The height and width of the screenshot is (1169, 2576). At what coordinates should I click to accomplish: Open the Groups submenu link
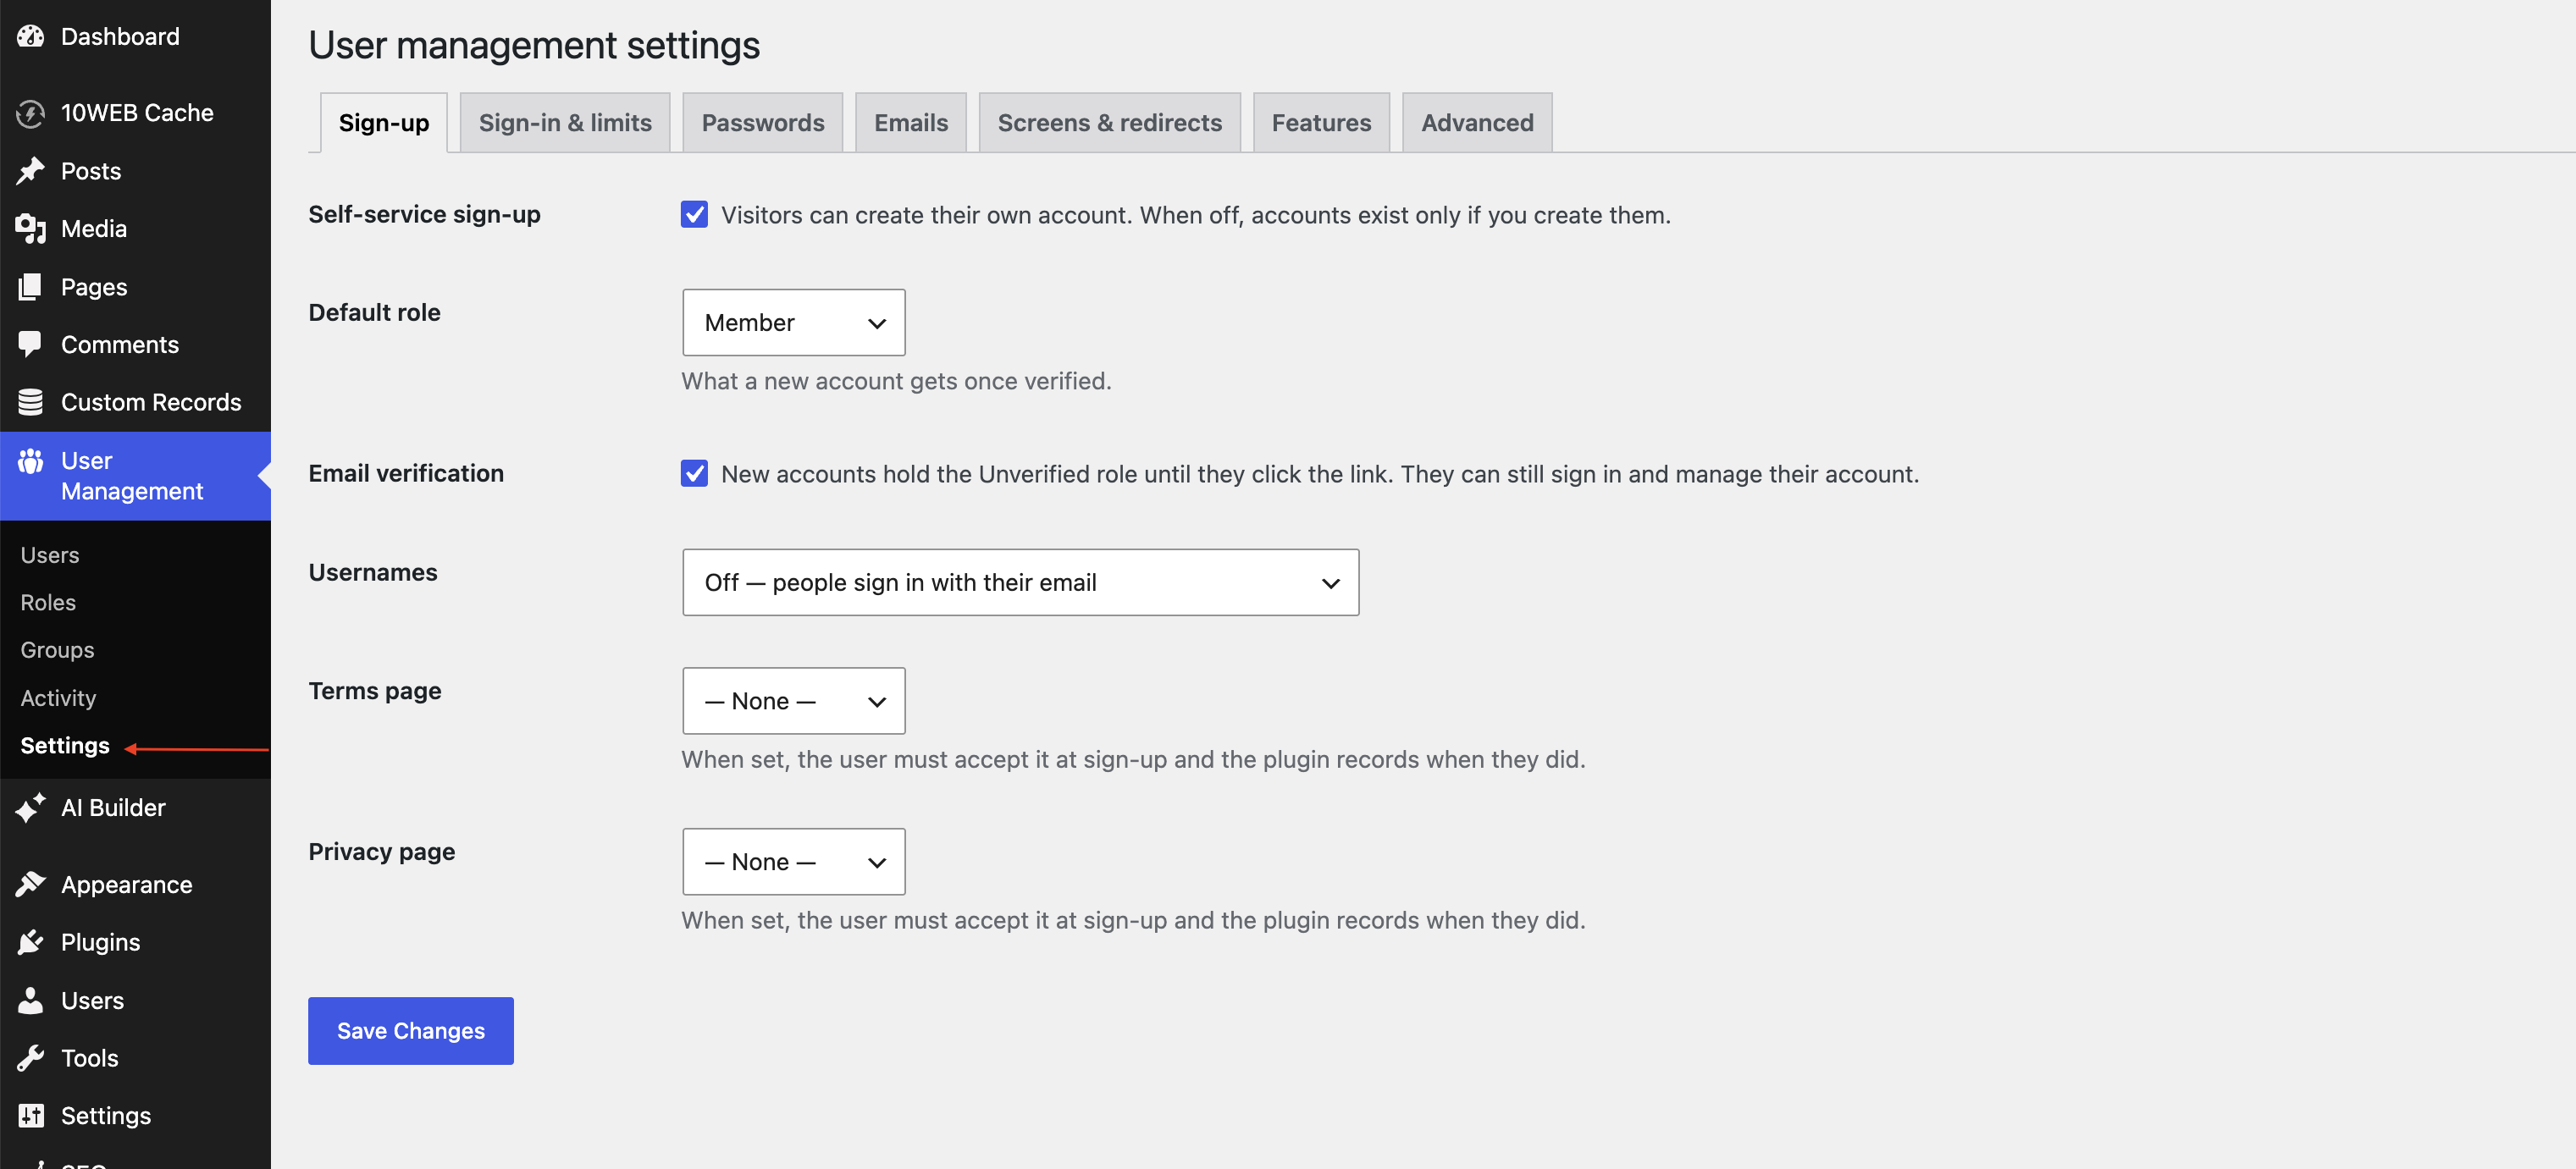tap(57, 650)
